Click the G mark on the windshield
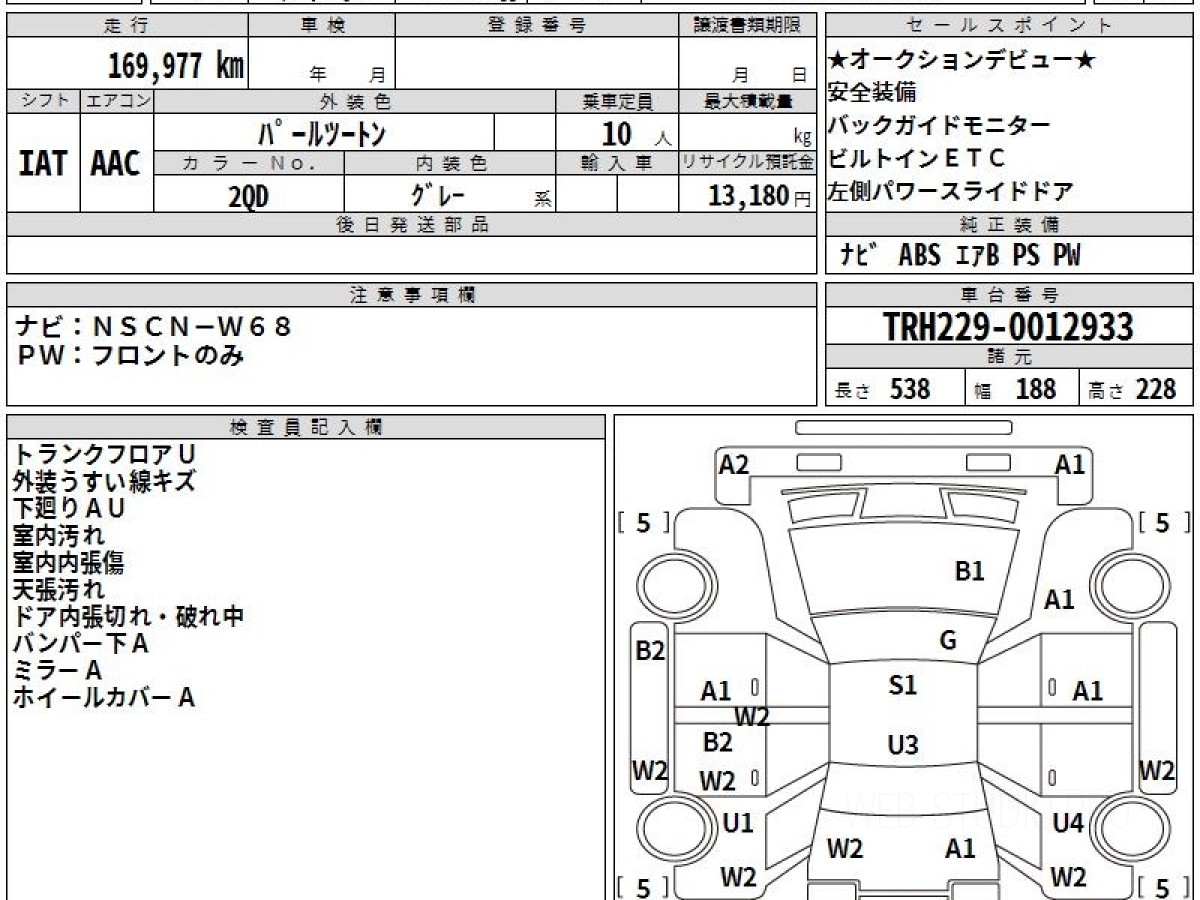Screen dimensions: 1200x900 tap(948, 641)
